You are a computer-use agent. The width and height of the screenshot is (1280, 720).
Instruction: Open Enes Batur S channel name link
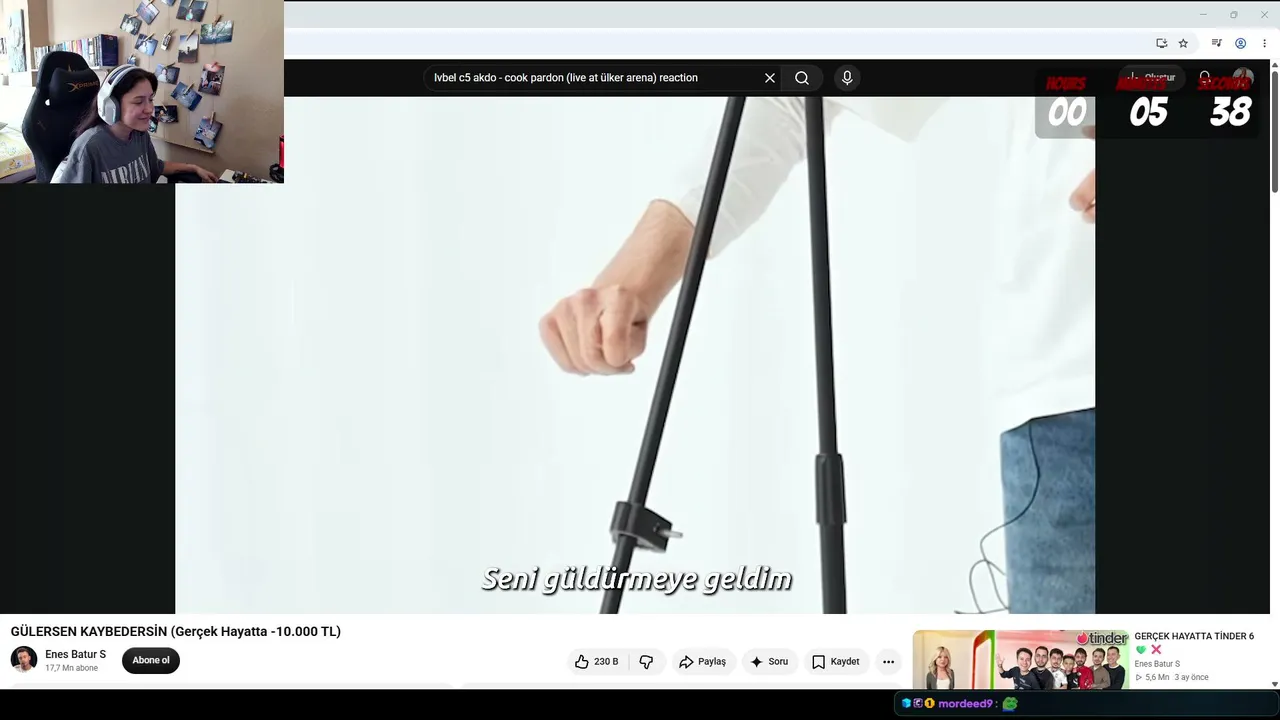point(75,654)
